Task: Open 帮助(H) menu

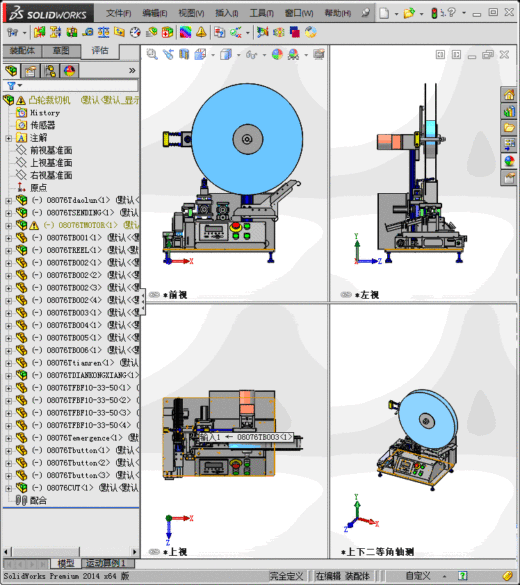Action: click(338, 13)
